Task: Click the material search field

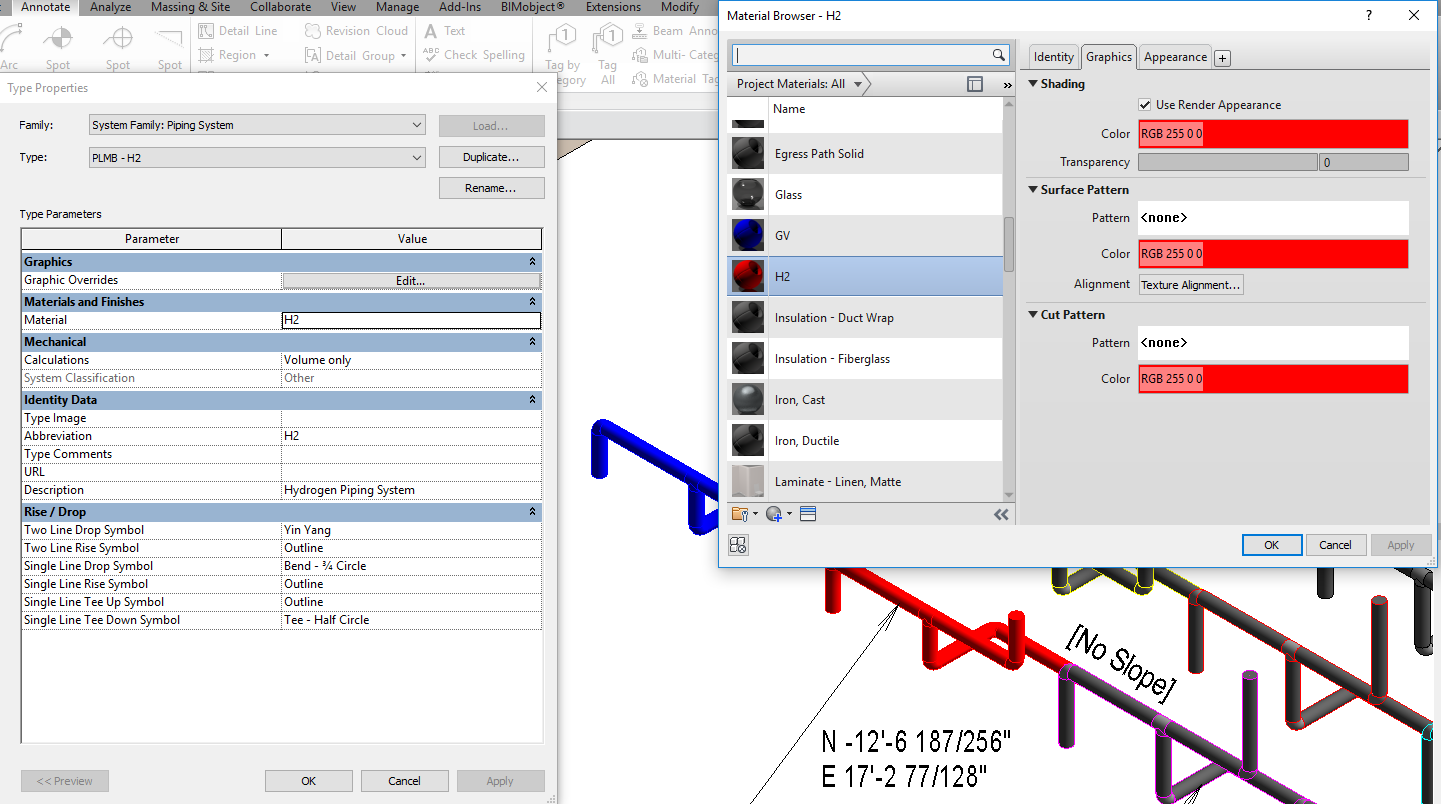Action: point(862,54)
